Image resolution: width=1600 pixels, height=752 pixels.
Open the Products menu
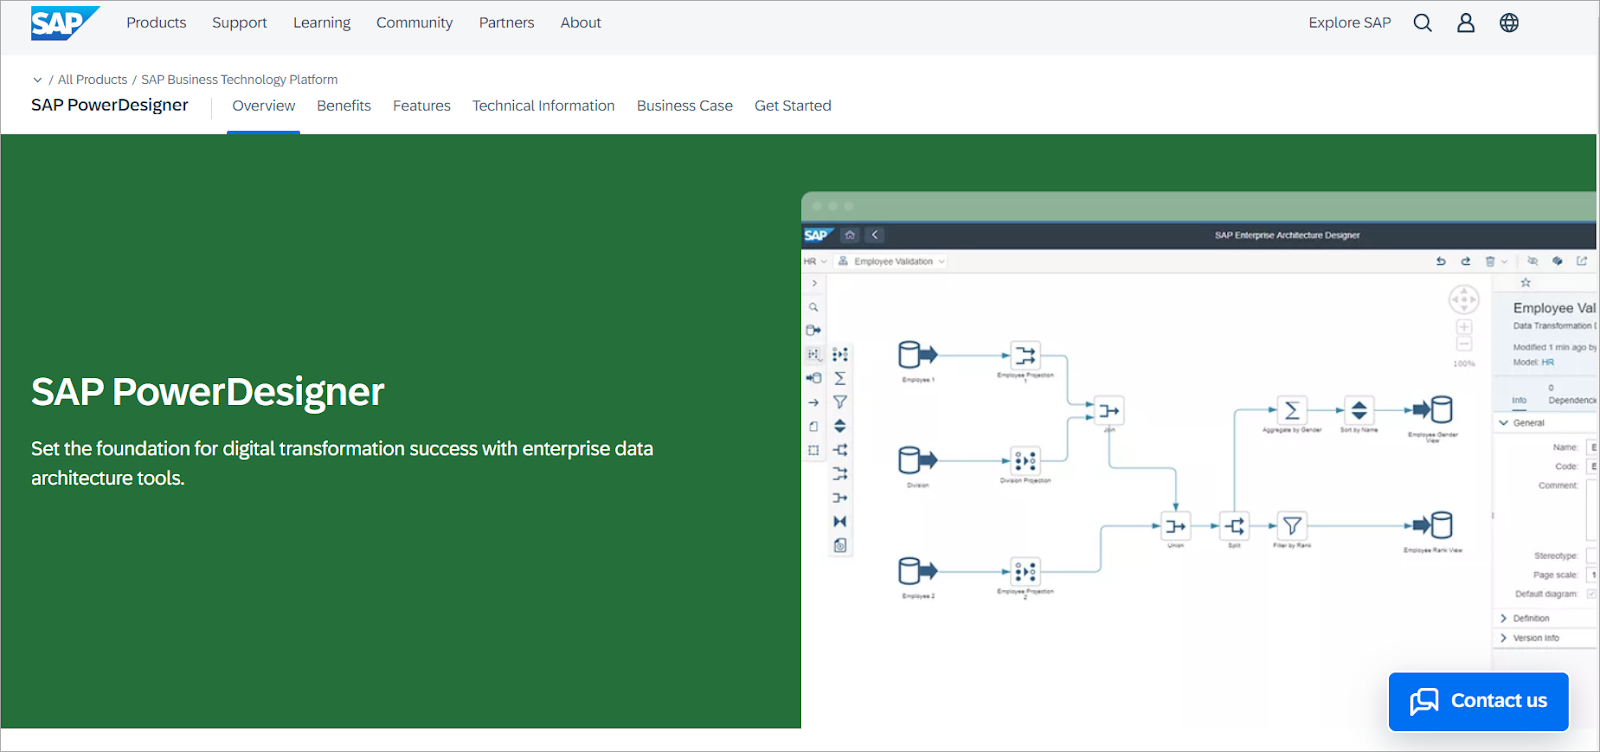point(156,23)
